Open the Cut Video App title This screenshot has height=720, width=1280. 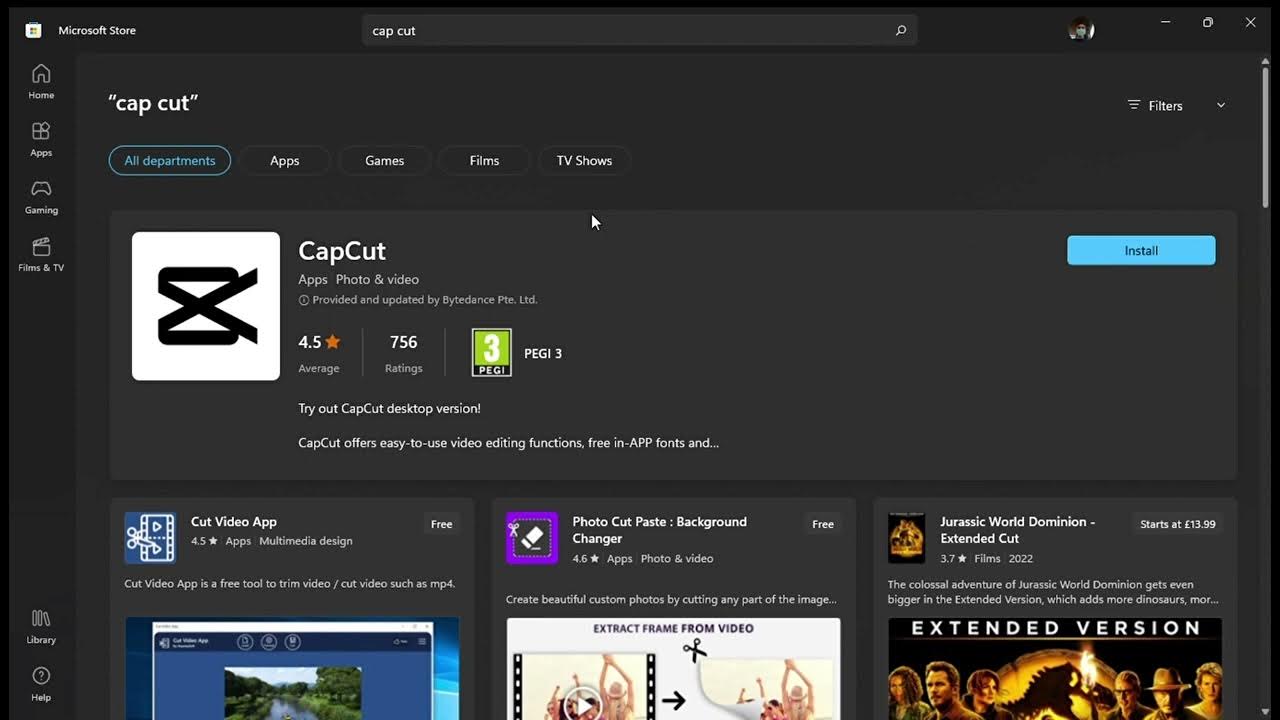(x=234, y=522)
